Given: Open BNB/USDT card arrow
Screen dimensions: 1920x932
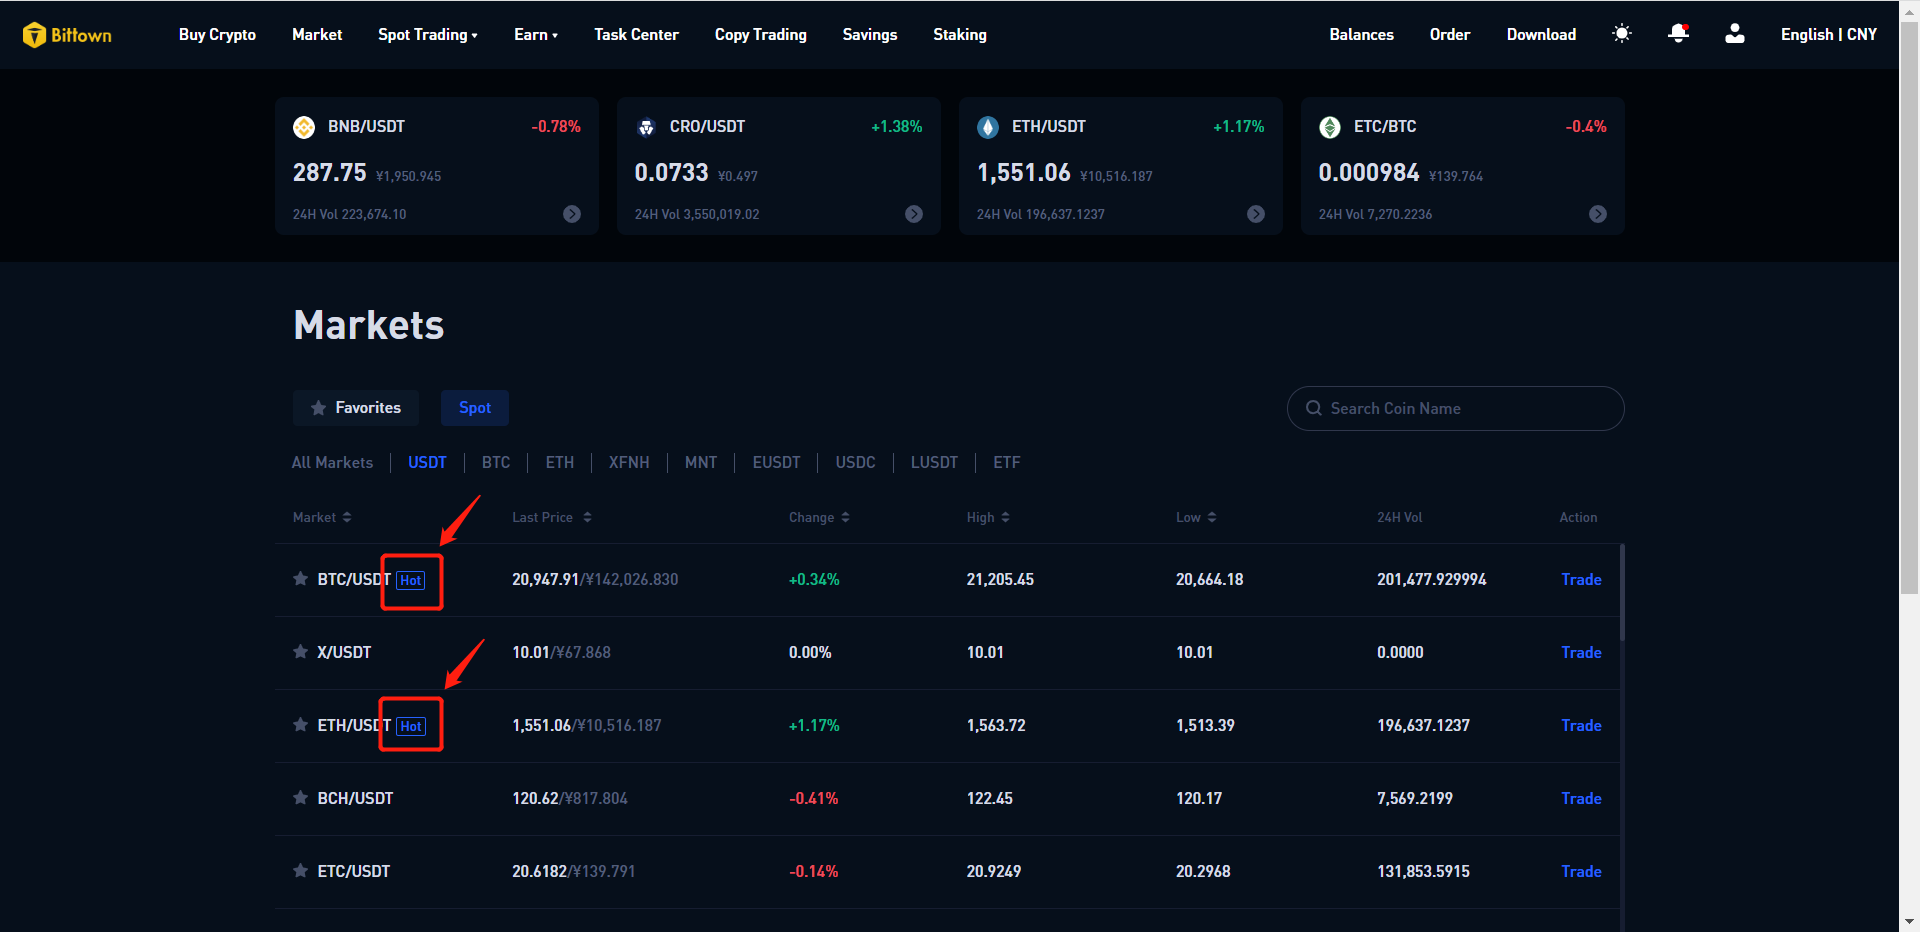Looking at the screenshot, I should 572,214.
